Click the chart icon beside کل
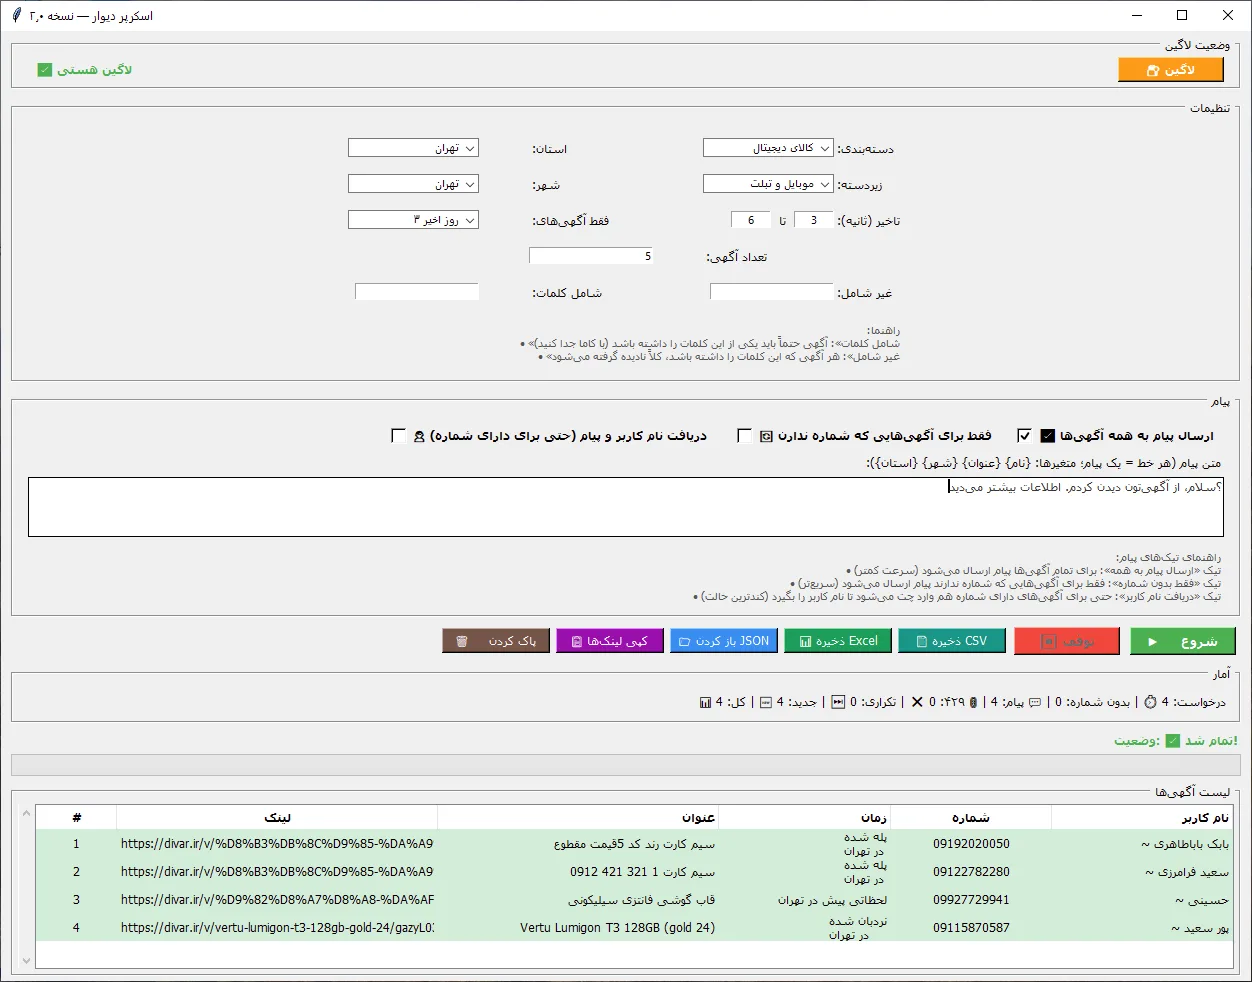The width and height of the screenshot is (1252, 982). point(706,702)
